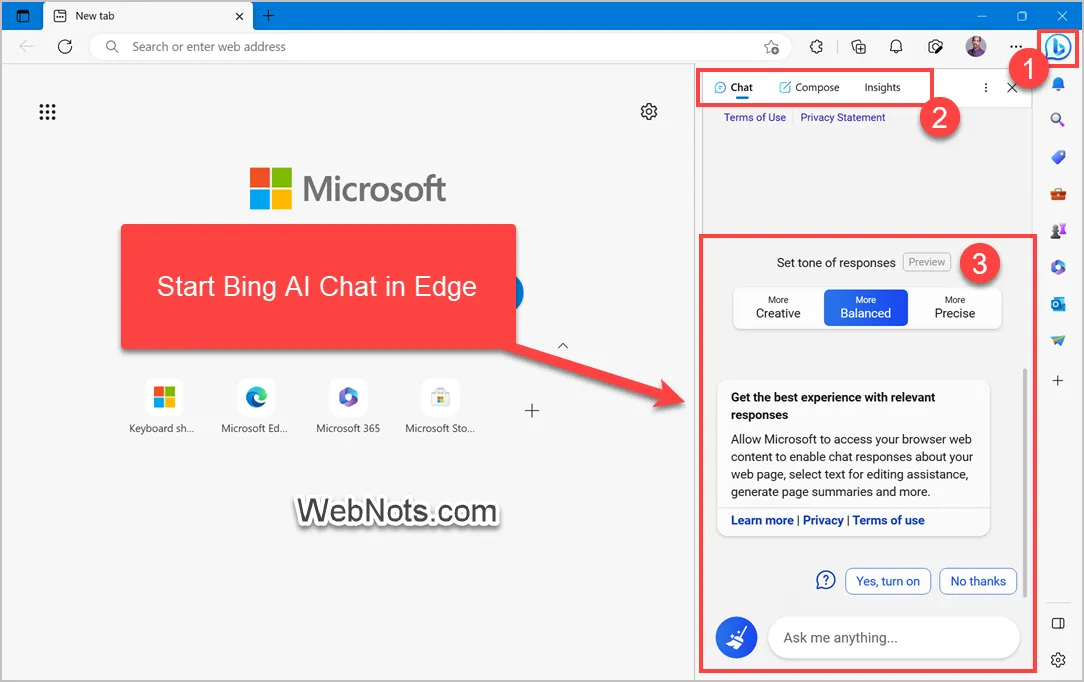
Task: Click the Microsoft logo on the page
Action: coord(348,188)
